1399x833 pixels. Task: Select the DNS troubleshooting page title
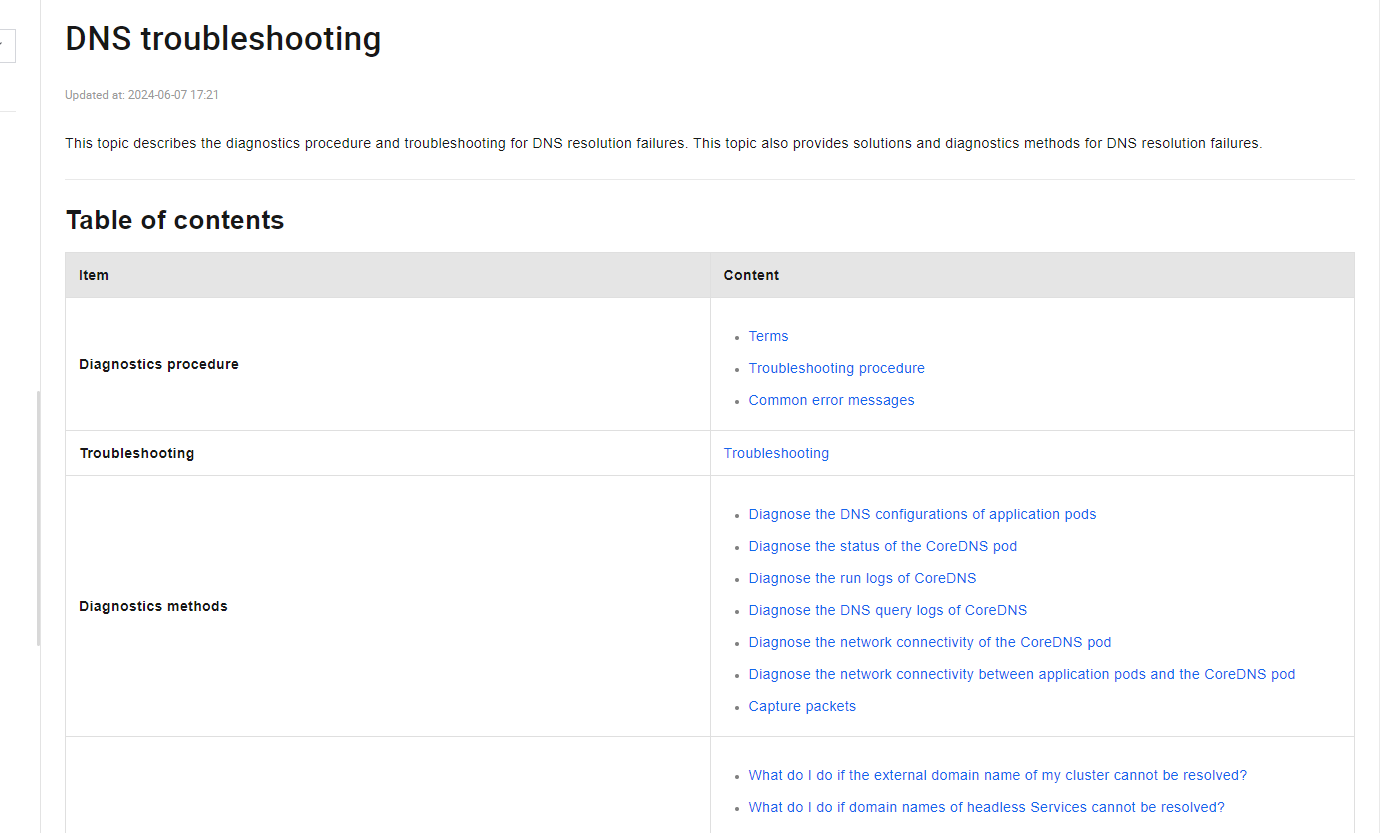click(x=223, y=39)
